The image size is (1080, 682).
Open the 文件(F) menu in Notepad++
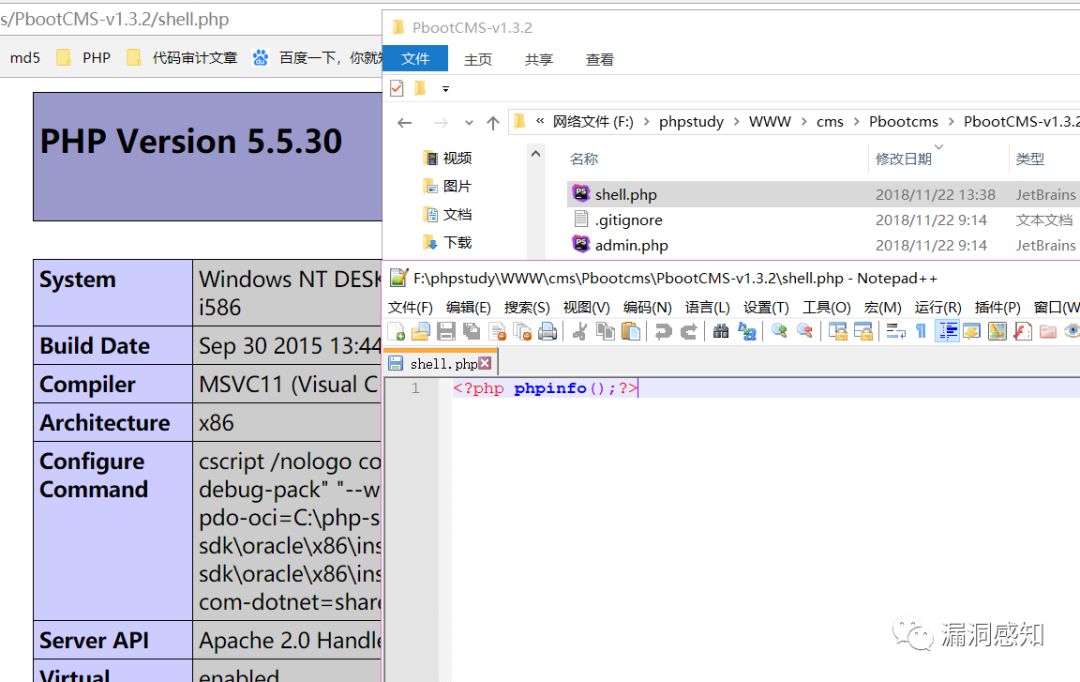[x=410, y=307]
